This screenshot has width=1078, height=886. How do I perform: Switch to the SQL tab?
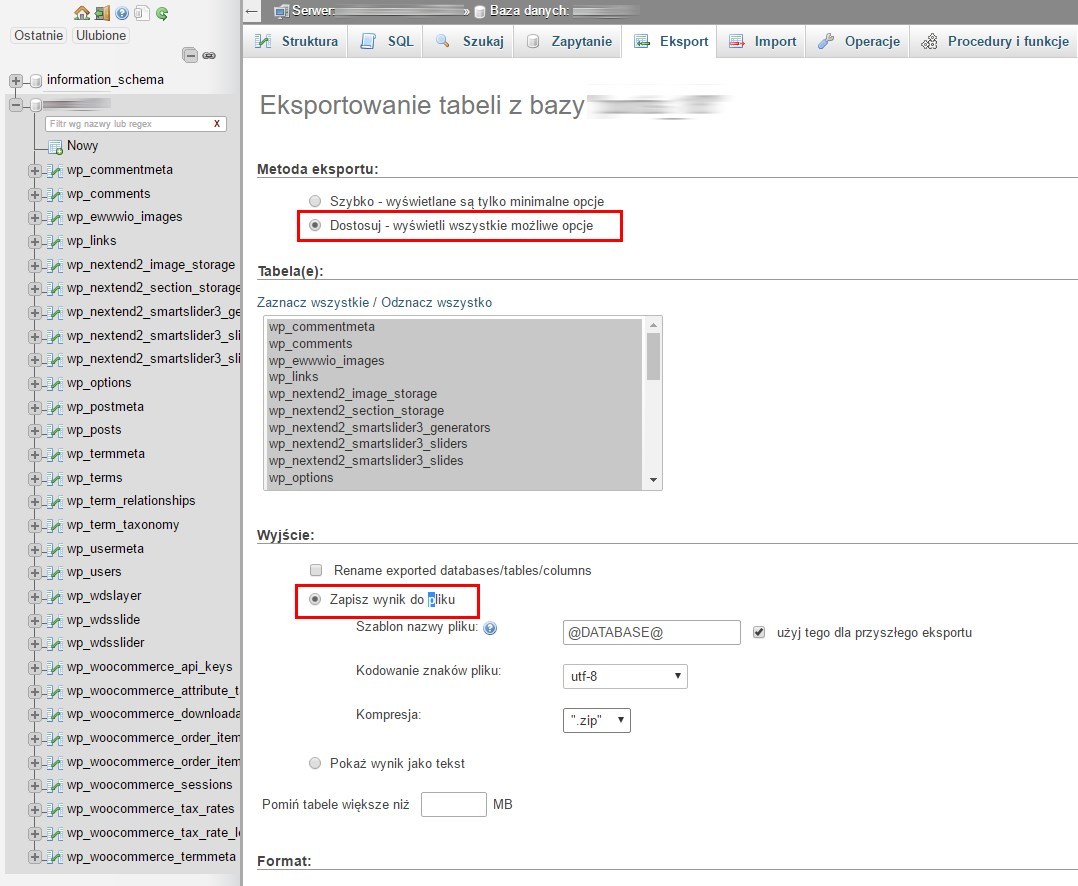point(386,41)
